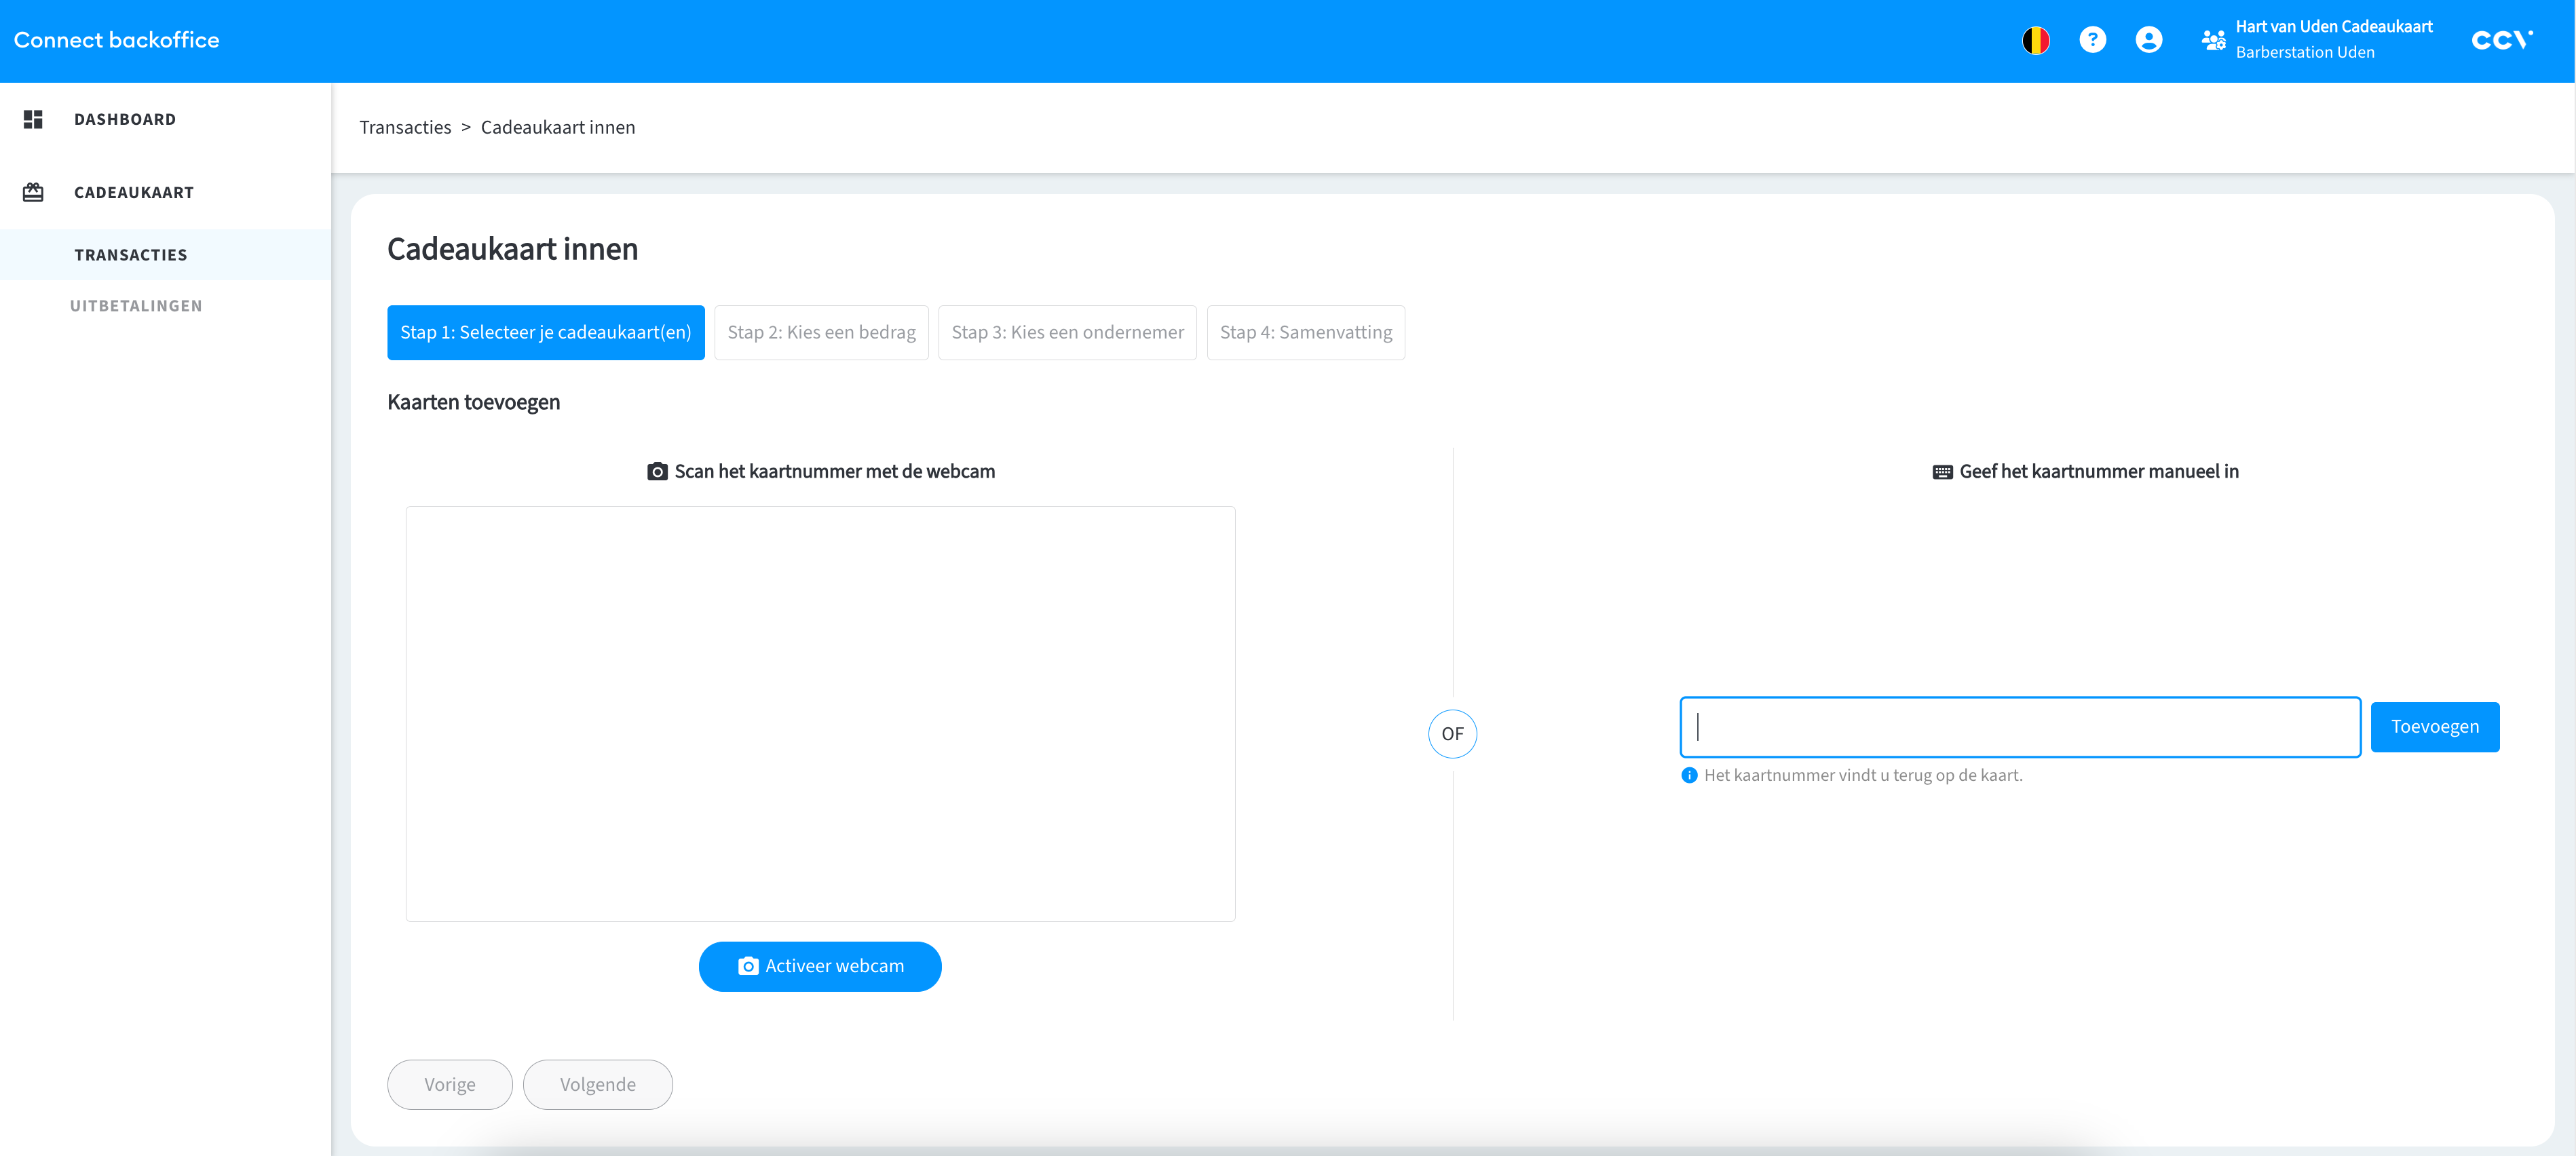Click the Volgende button

597,1084
